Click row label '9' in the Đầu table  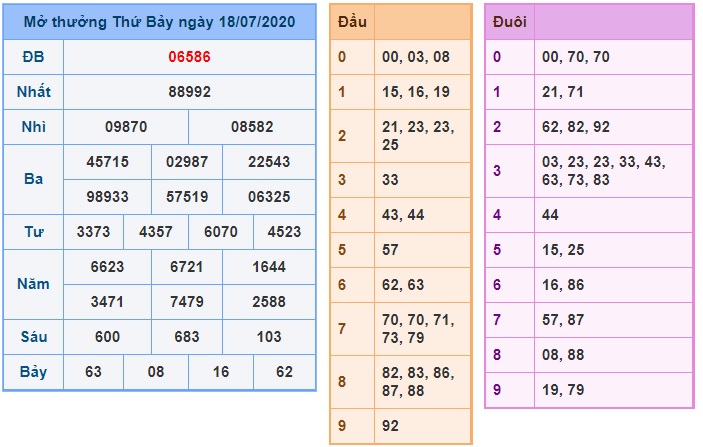342,425
